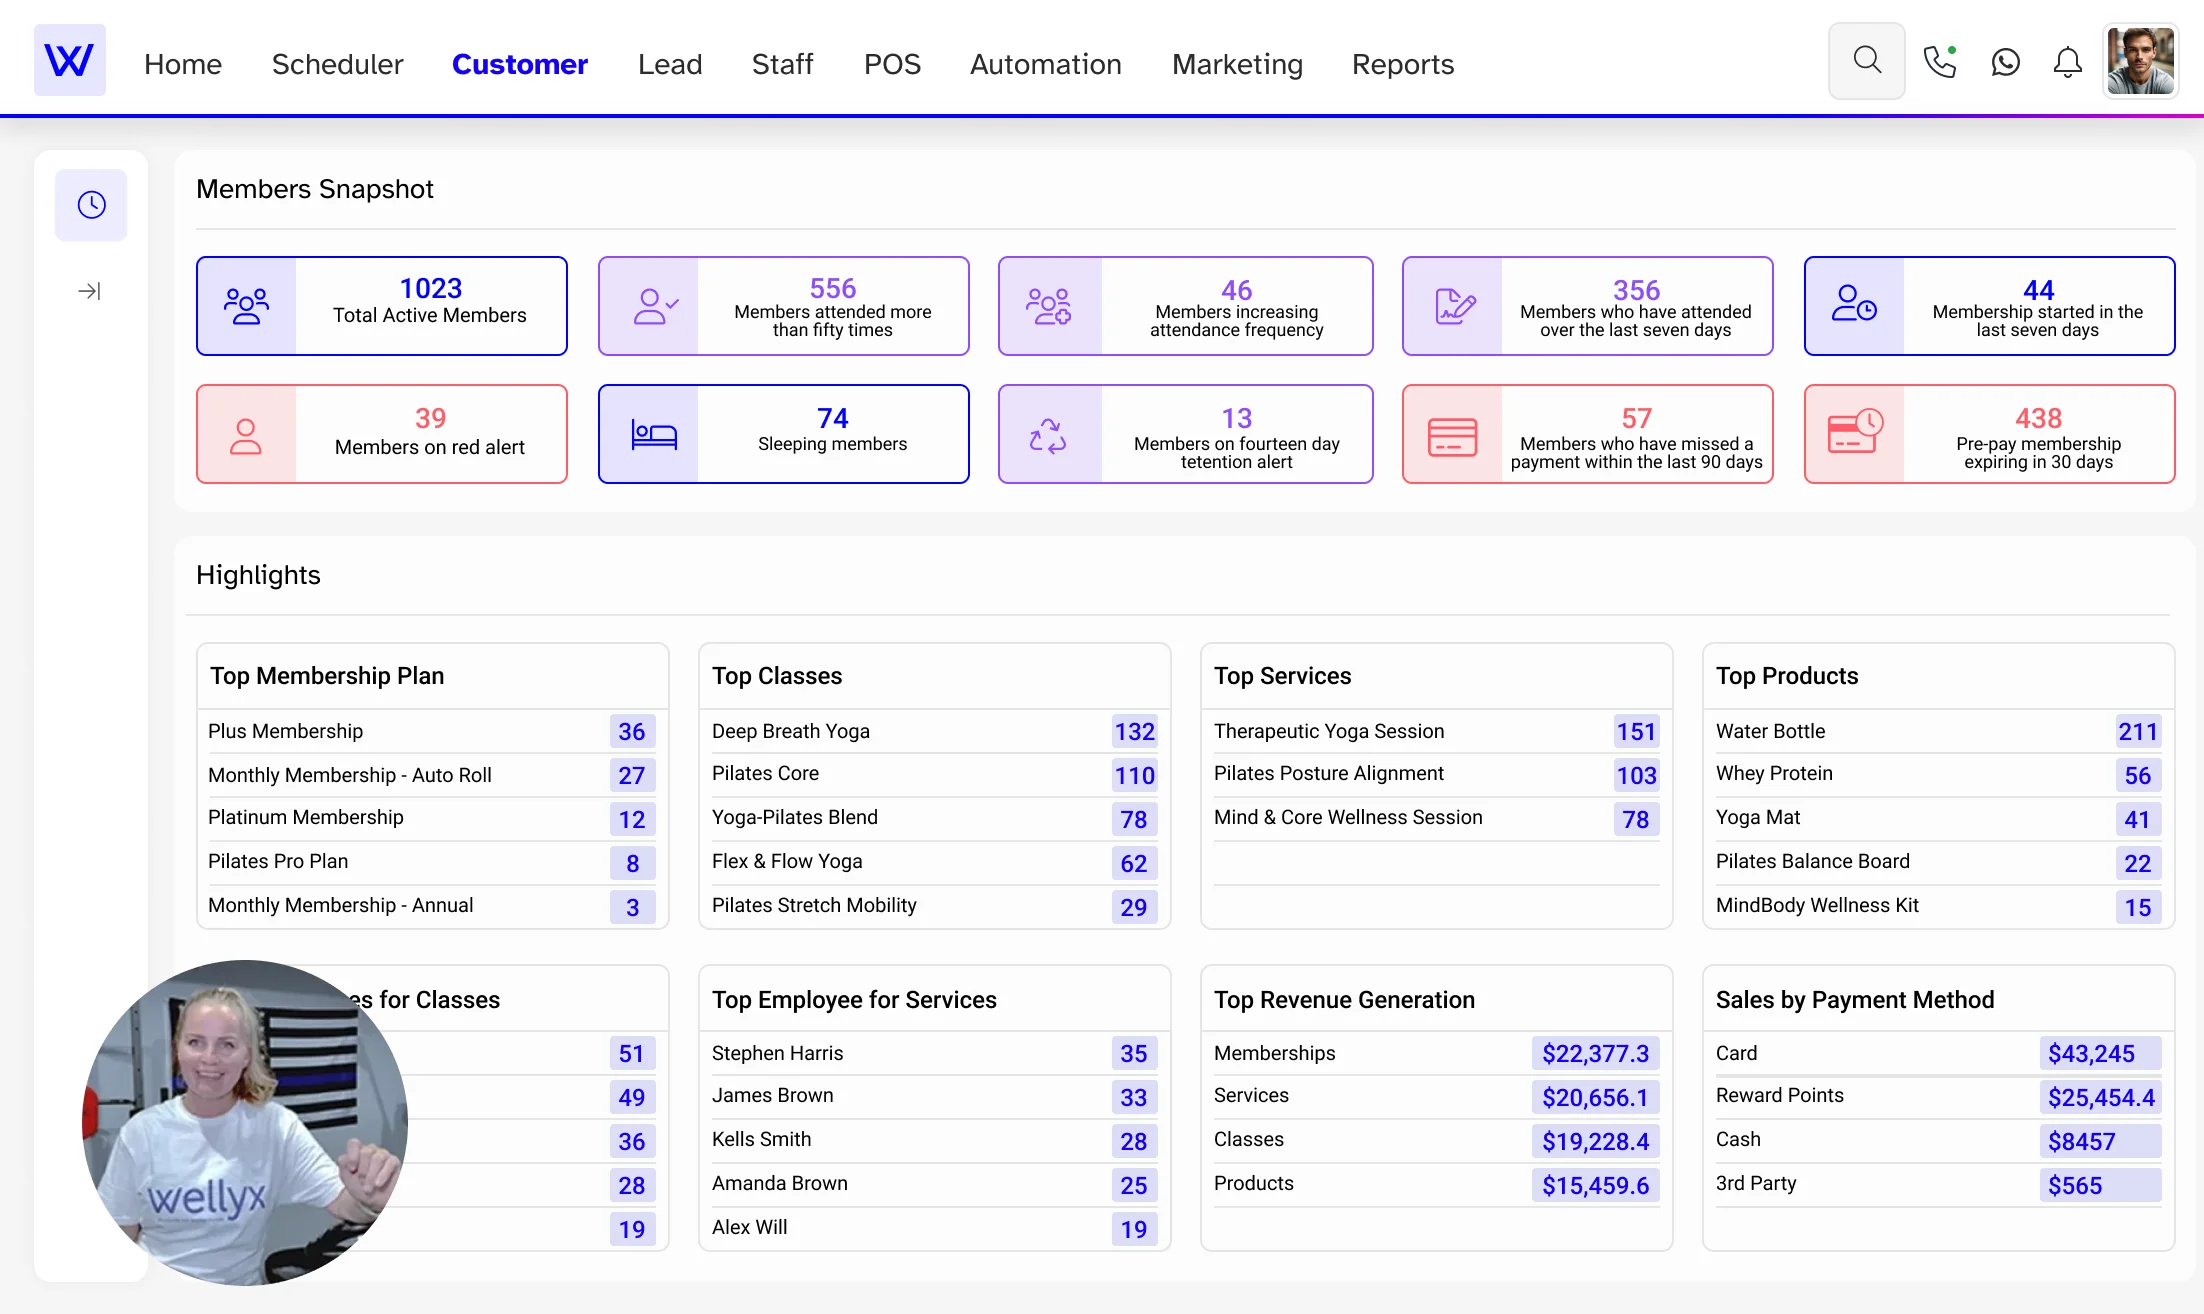Open the Reports menu
The image size is (2204, 1314).
1402,64
